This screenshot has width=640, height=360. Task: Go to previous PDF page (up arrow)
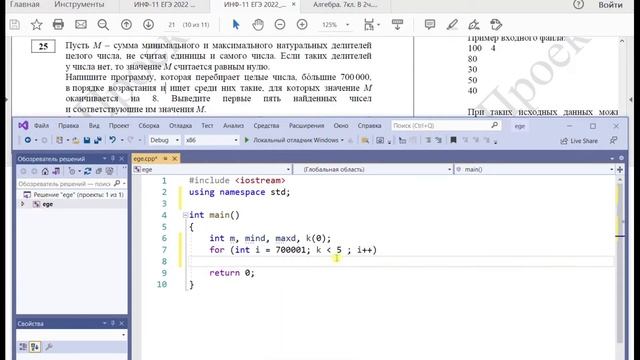126,25
